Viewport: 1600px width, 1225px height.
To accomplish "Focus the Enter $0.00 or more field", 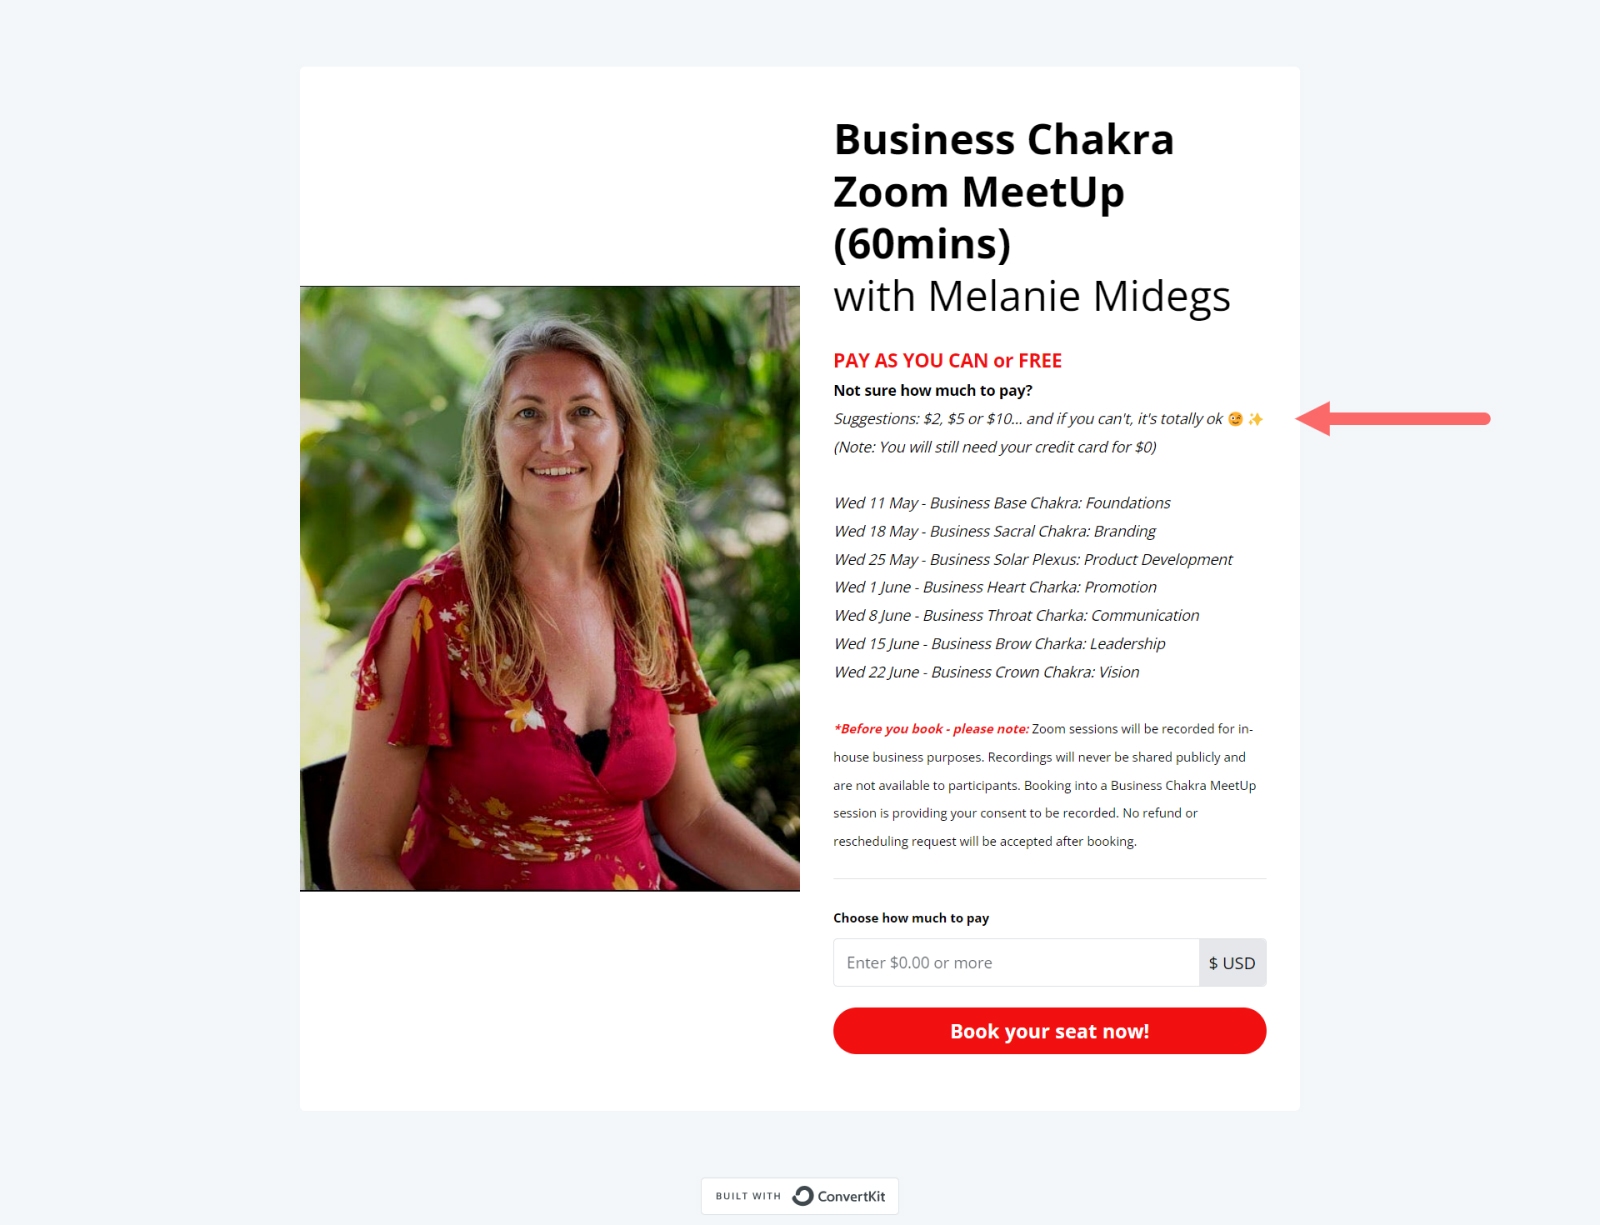I will click(x=1016, y=962).
